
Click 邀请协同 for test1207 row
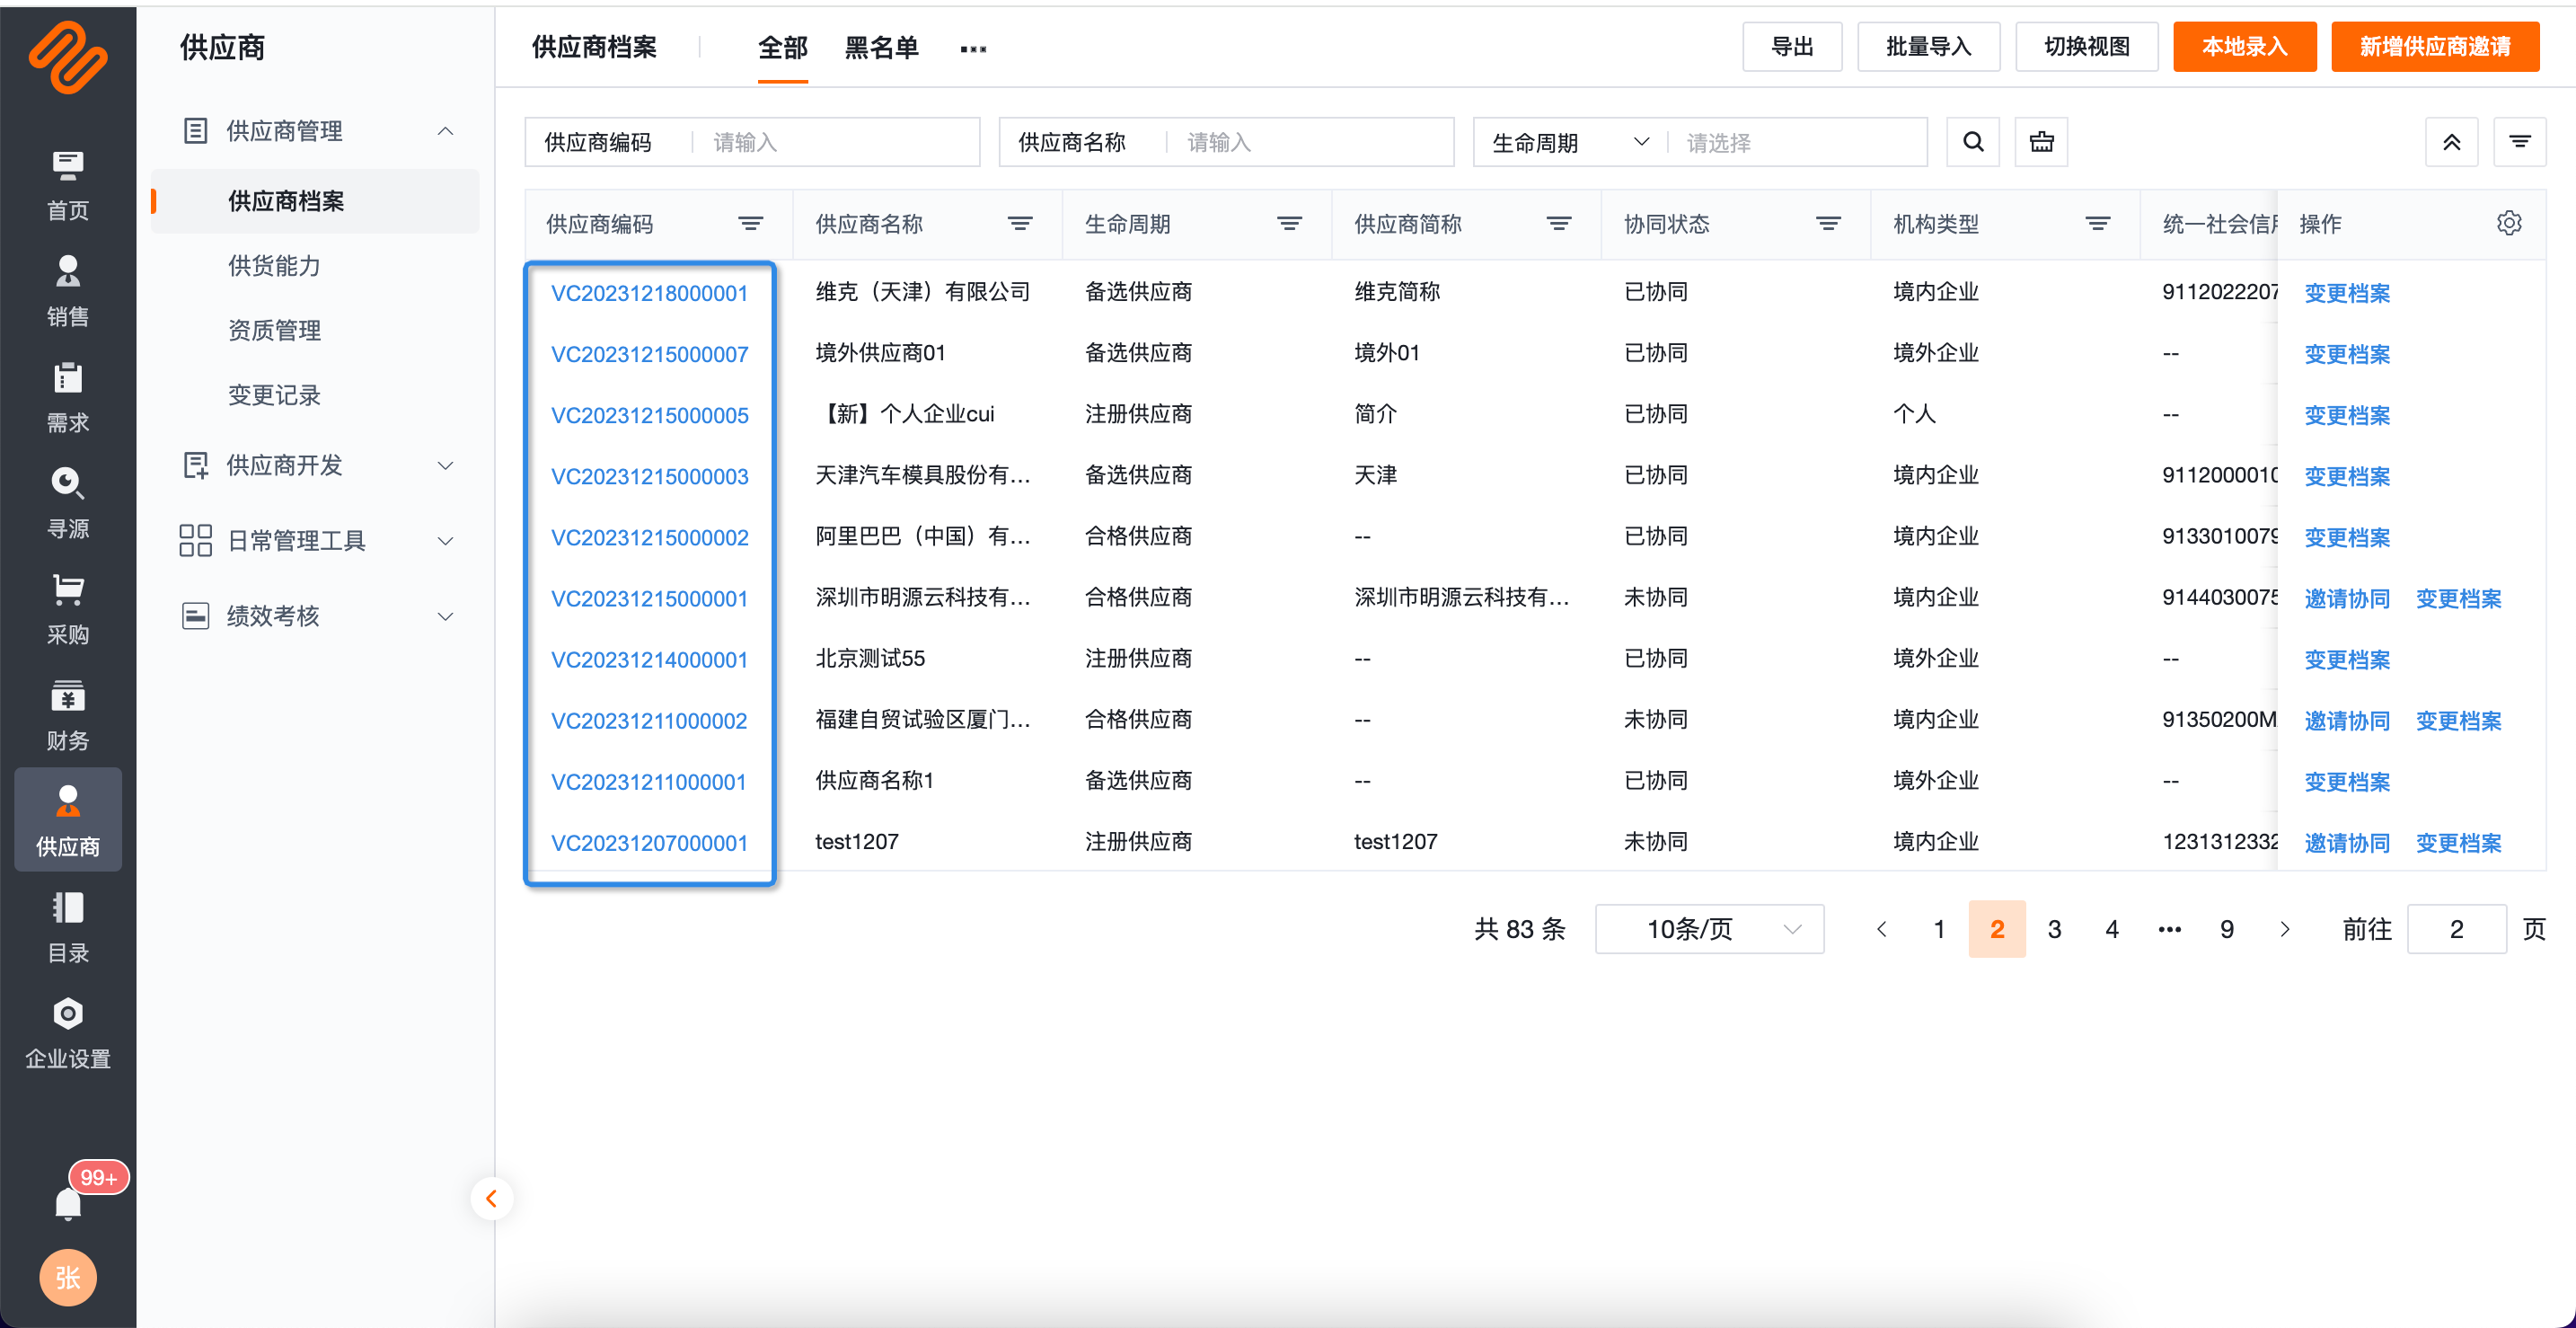2347,843
